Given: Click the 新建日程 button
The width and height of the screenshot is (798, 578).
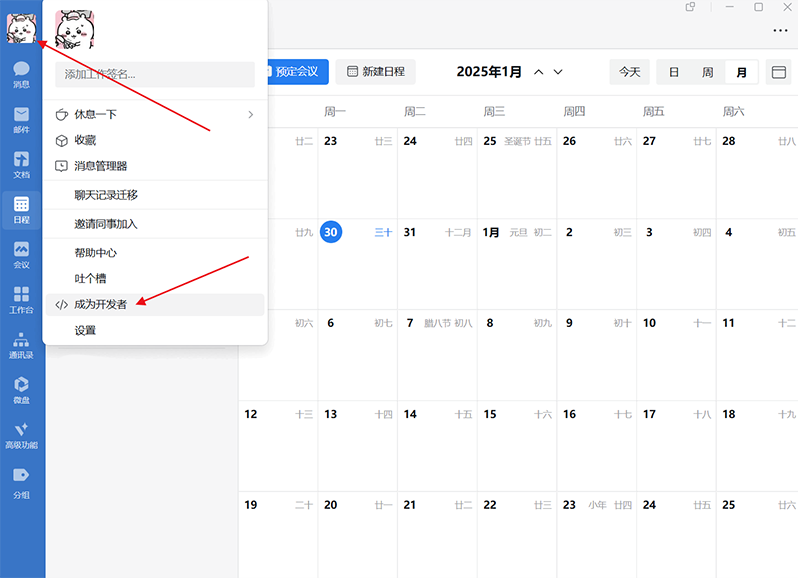Looking at the screenshot, I should (x=376, y=72).
